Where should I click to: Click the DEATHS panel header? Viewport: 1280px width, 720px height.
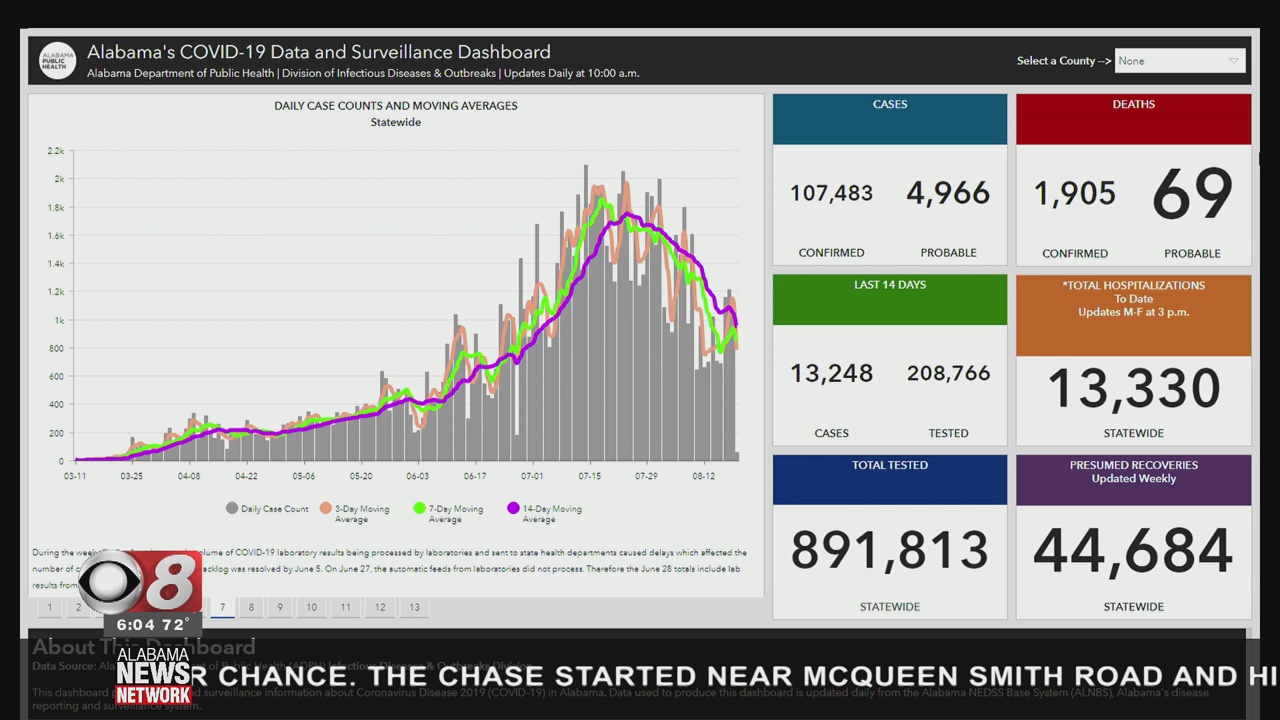point(1133,119)
